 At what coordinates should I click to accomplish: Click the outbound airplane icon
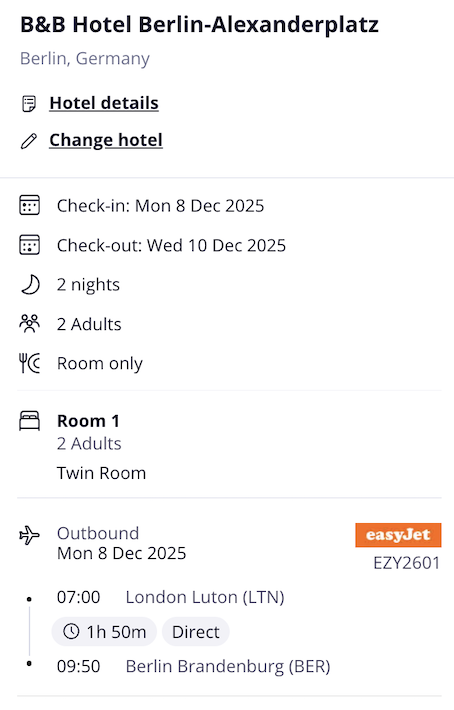[x=29, y=535]
